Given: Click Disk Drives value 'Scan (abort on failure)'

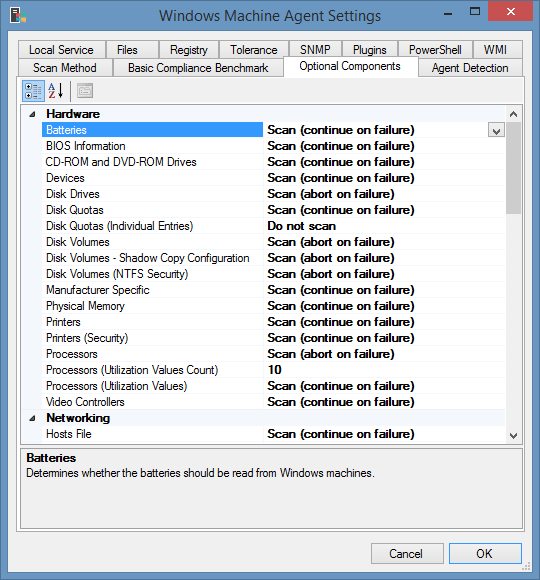Looking at the screenshot, I should [x=331, y=194].
